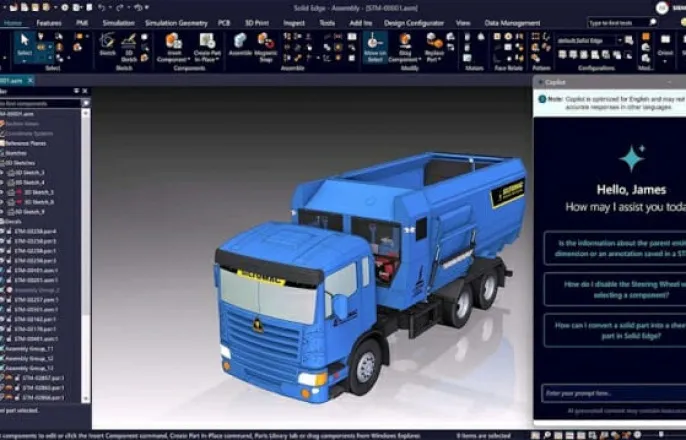Viewport: 686px width, 440px height.
Task: Open the Data Management tab
Action: [x=512, y=23]
